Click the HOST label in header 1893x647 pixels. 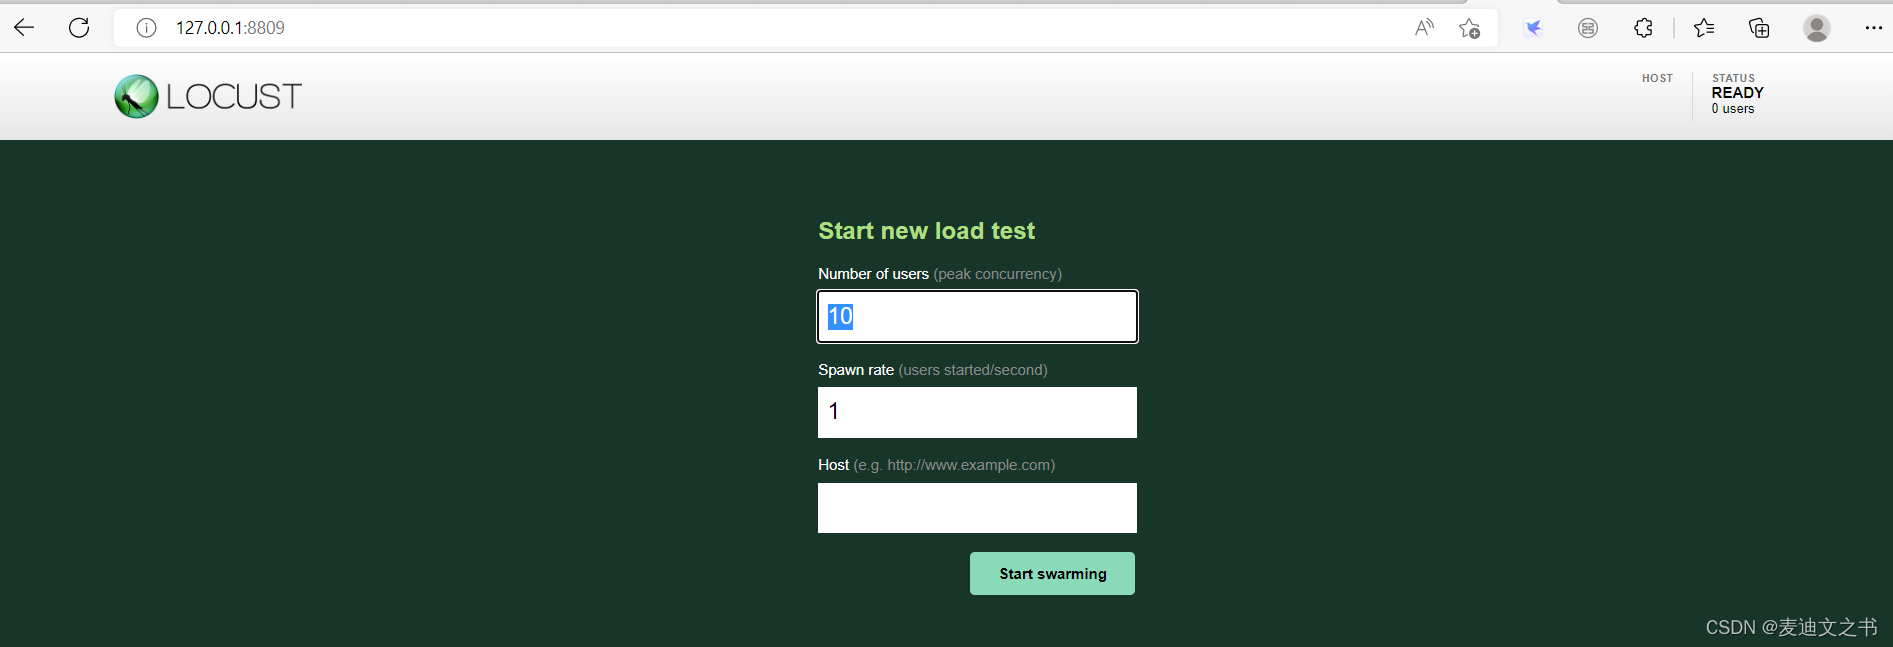tap(1657, 78)
